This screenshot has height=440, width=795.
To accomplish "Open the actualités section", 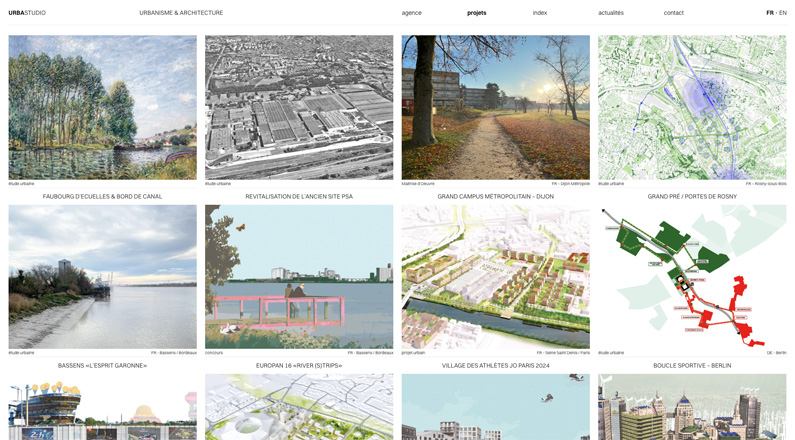I will tap(610, 13).
